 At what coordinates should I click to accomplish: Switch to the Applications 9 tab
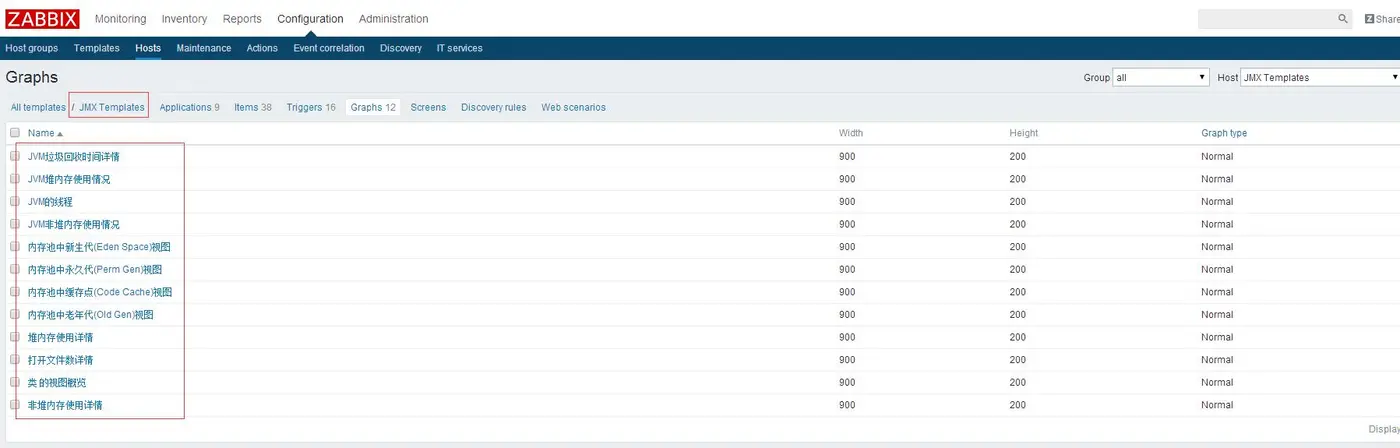pyautogui.click(x=189, y=107)
